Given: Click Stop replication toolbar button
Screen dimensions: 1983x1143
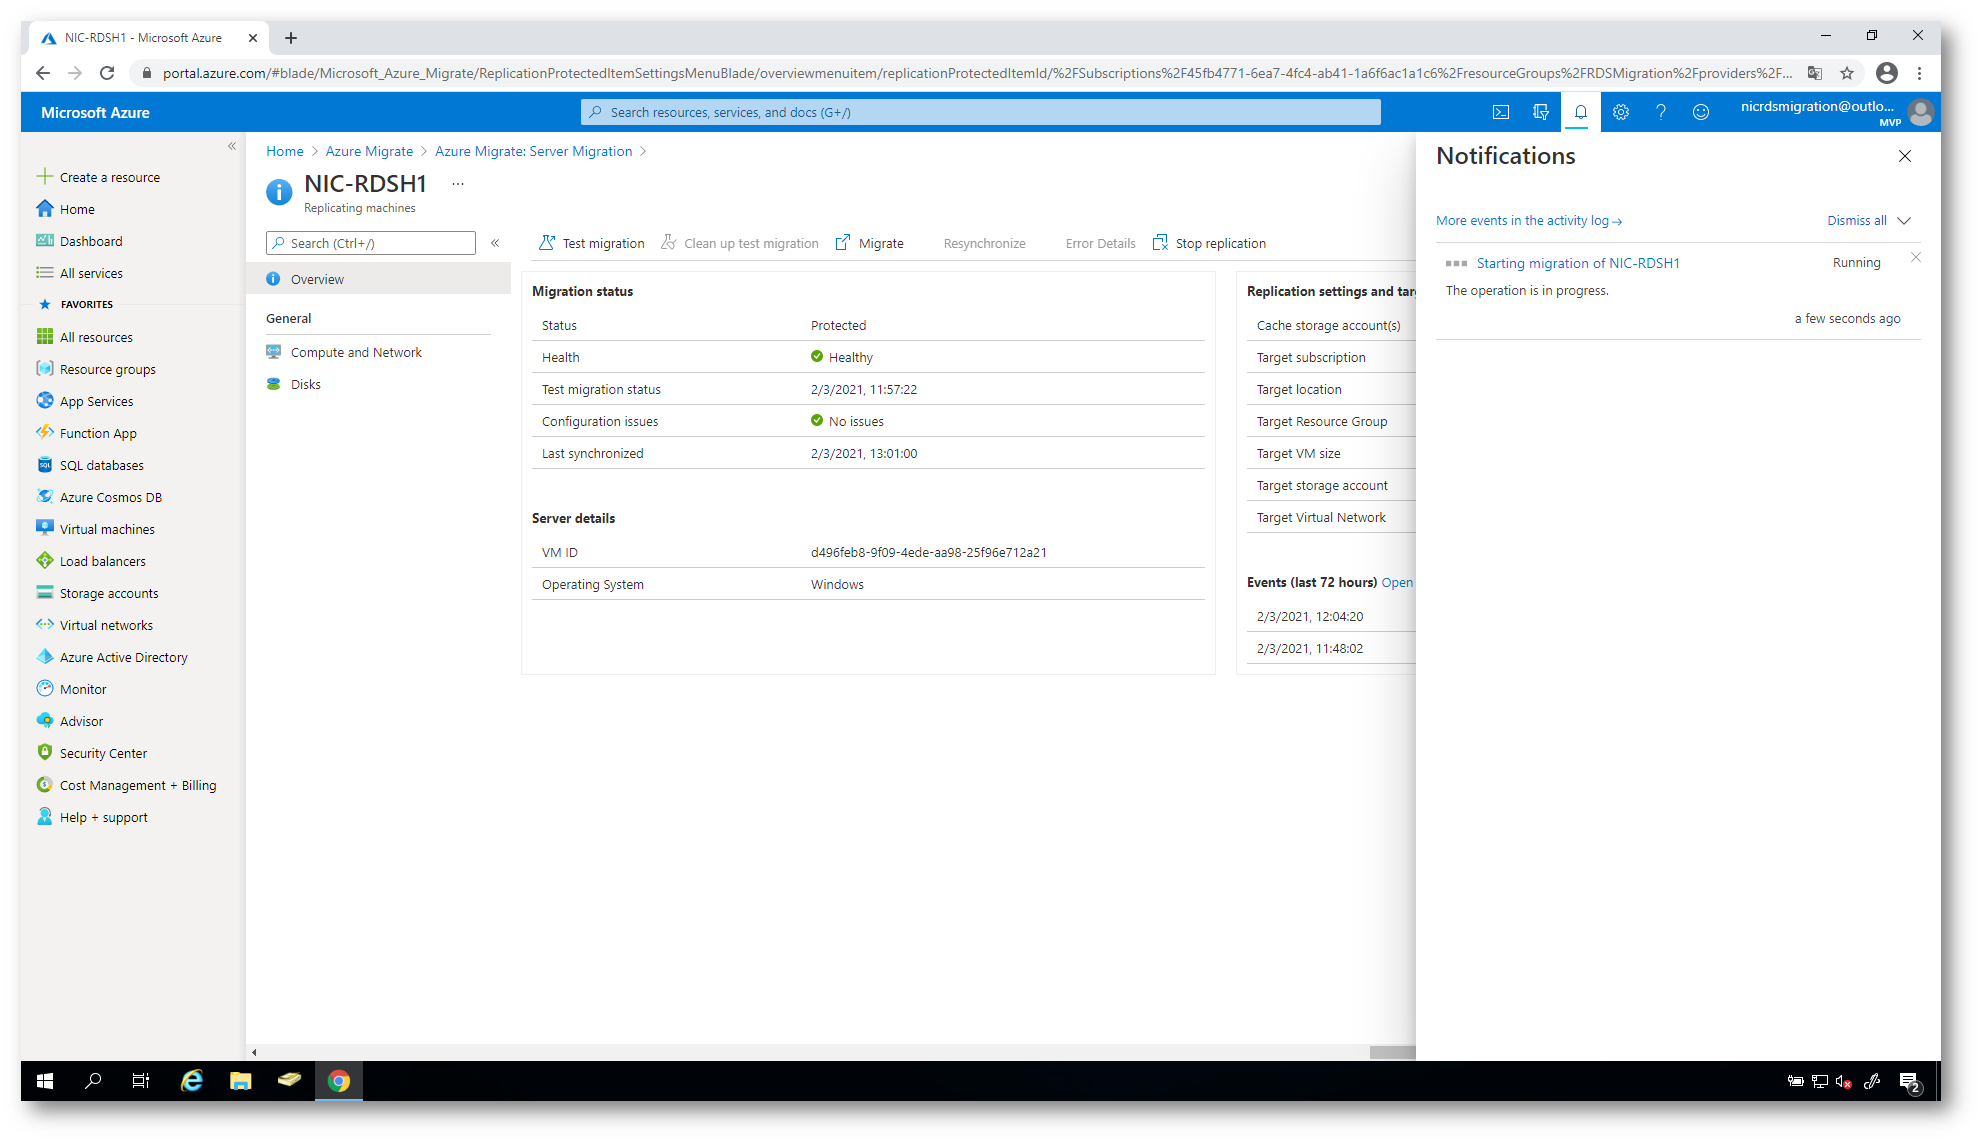Looking at the screenshot, I should click(x=1209, y=243).
